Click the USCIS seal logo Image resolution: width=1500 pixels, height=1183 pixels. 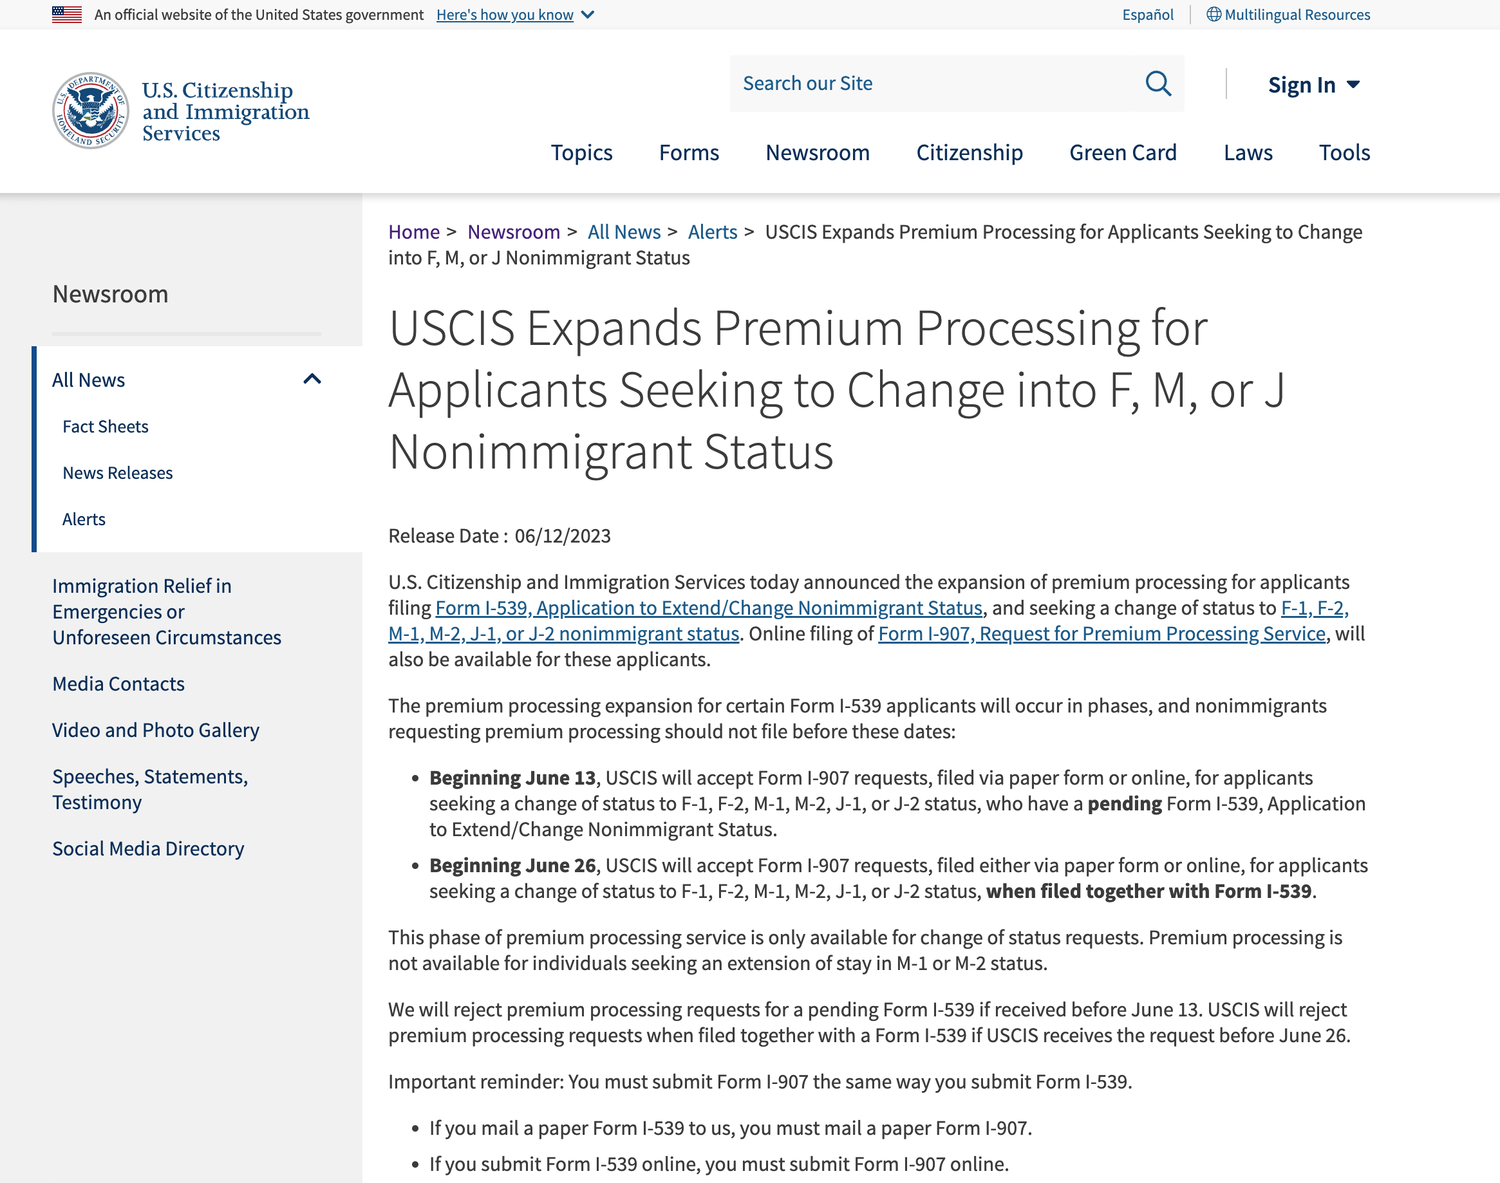click(91, 110)
